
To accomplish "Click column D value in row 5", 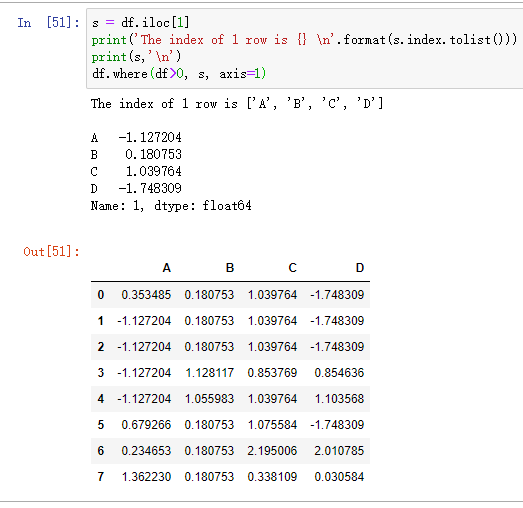I will [x=337, y=425].
